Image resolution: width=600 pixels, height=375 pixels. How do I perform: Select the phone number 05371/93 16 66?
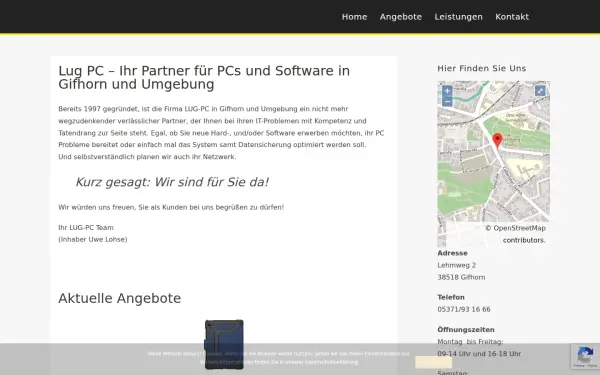pyautogui.click(x=464, y=309)
